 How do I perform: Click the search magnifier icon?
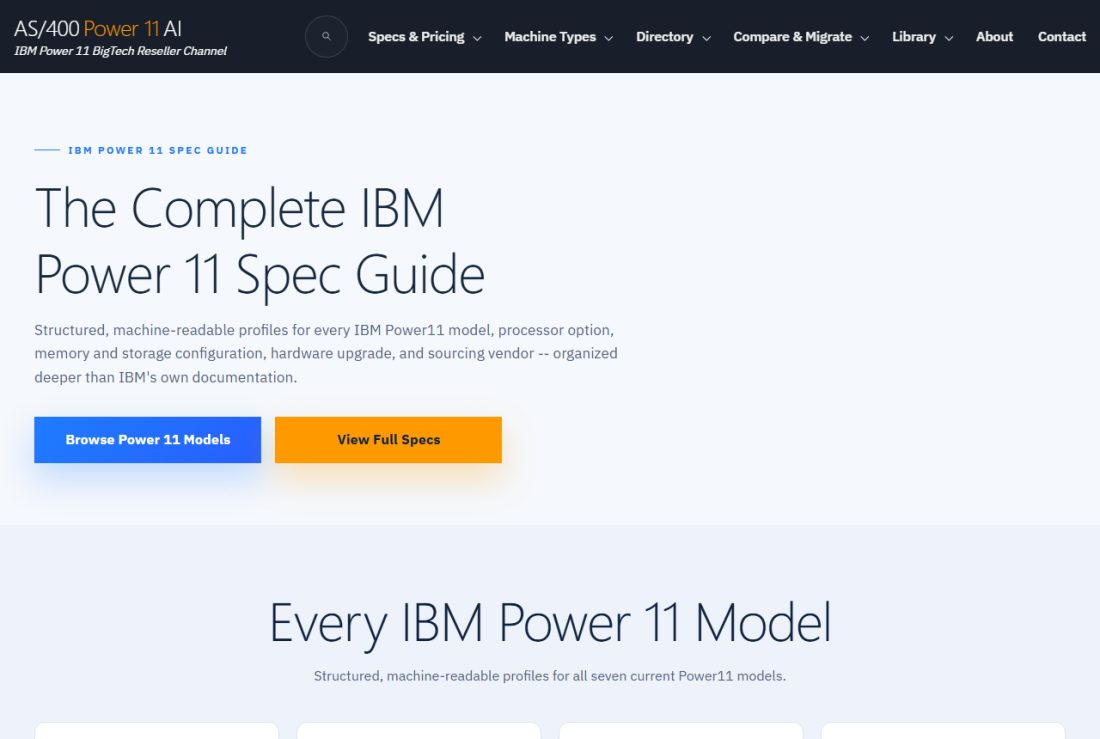tap(326, 36)
